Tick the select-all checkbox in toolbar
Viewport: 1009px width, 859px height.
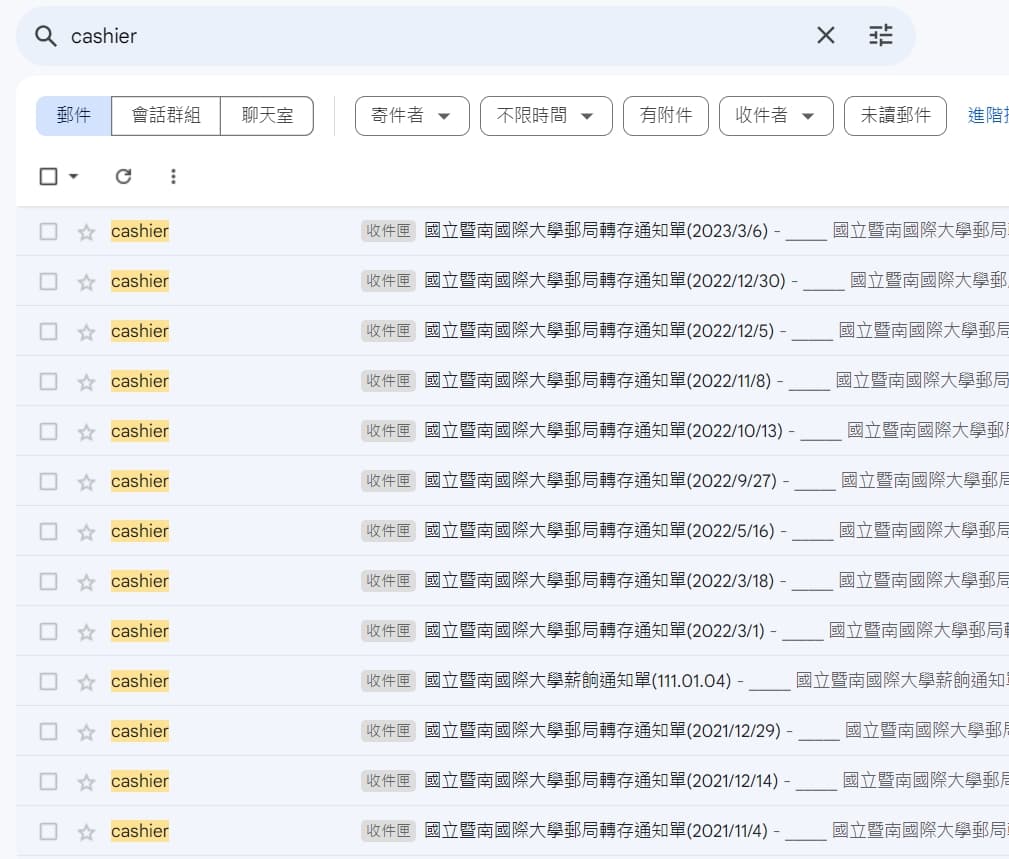(x=48, y=176)
